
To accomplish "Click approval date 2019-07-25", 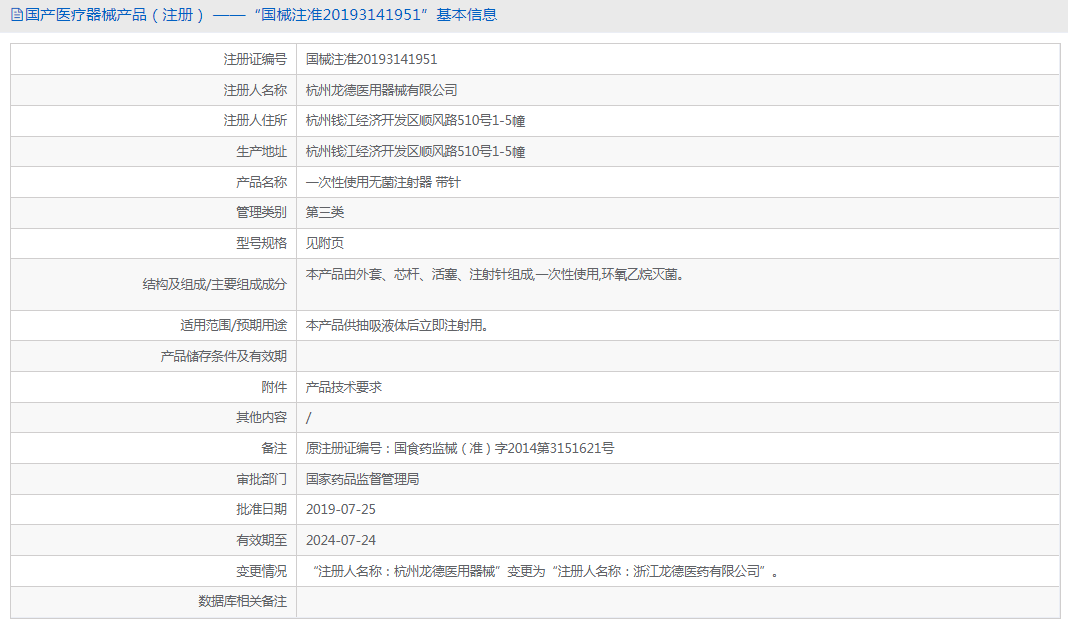I will pyautogui.click(x=341, y=509).
